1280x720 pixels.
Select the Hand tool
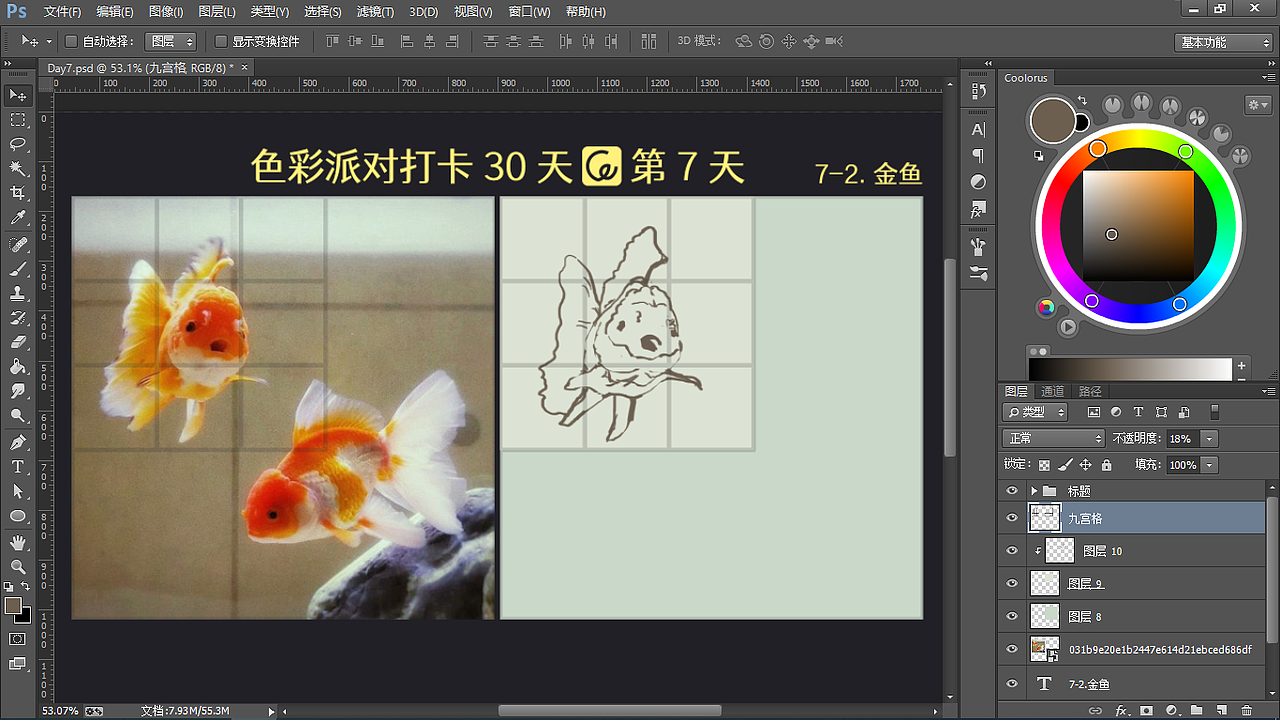(x=18, y=542)
